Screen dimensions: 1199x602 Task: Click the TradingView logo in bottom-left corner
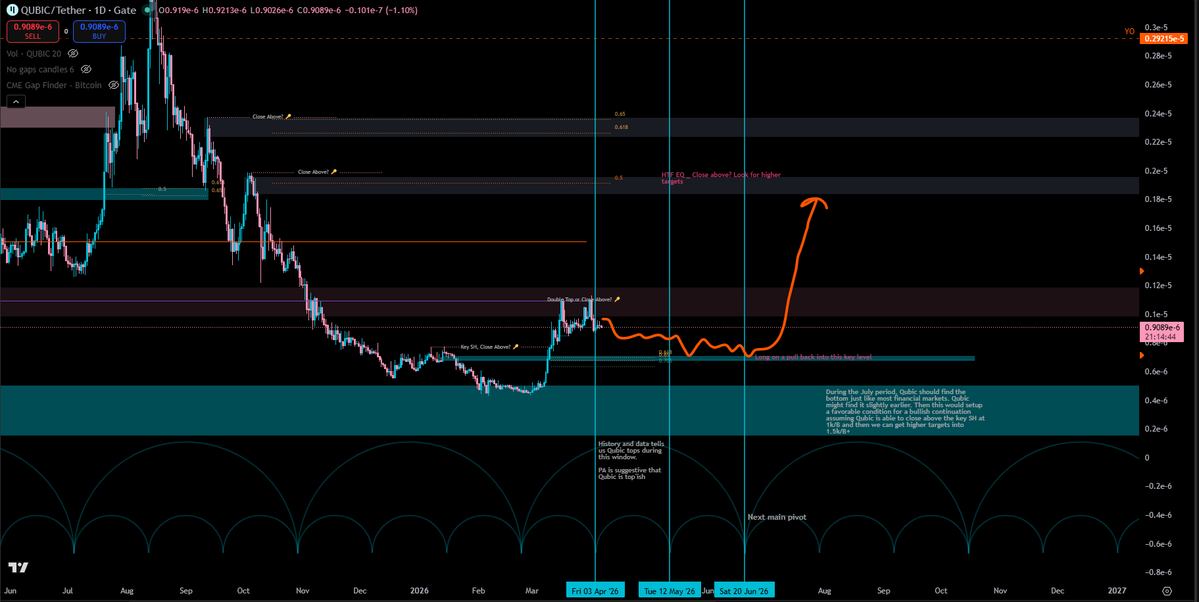[x=18, y=568]
